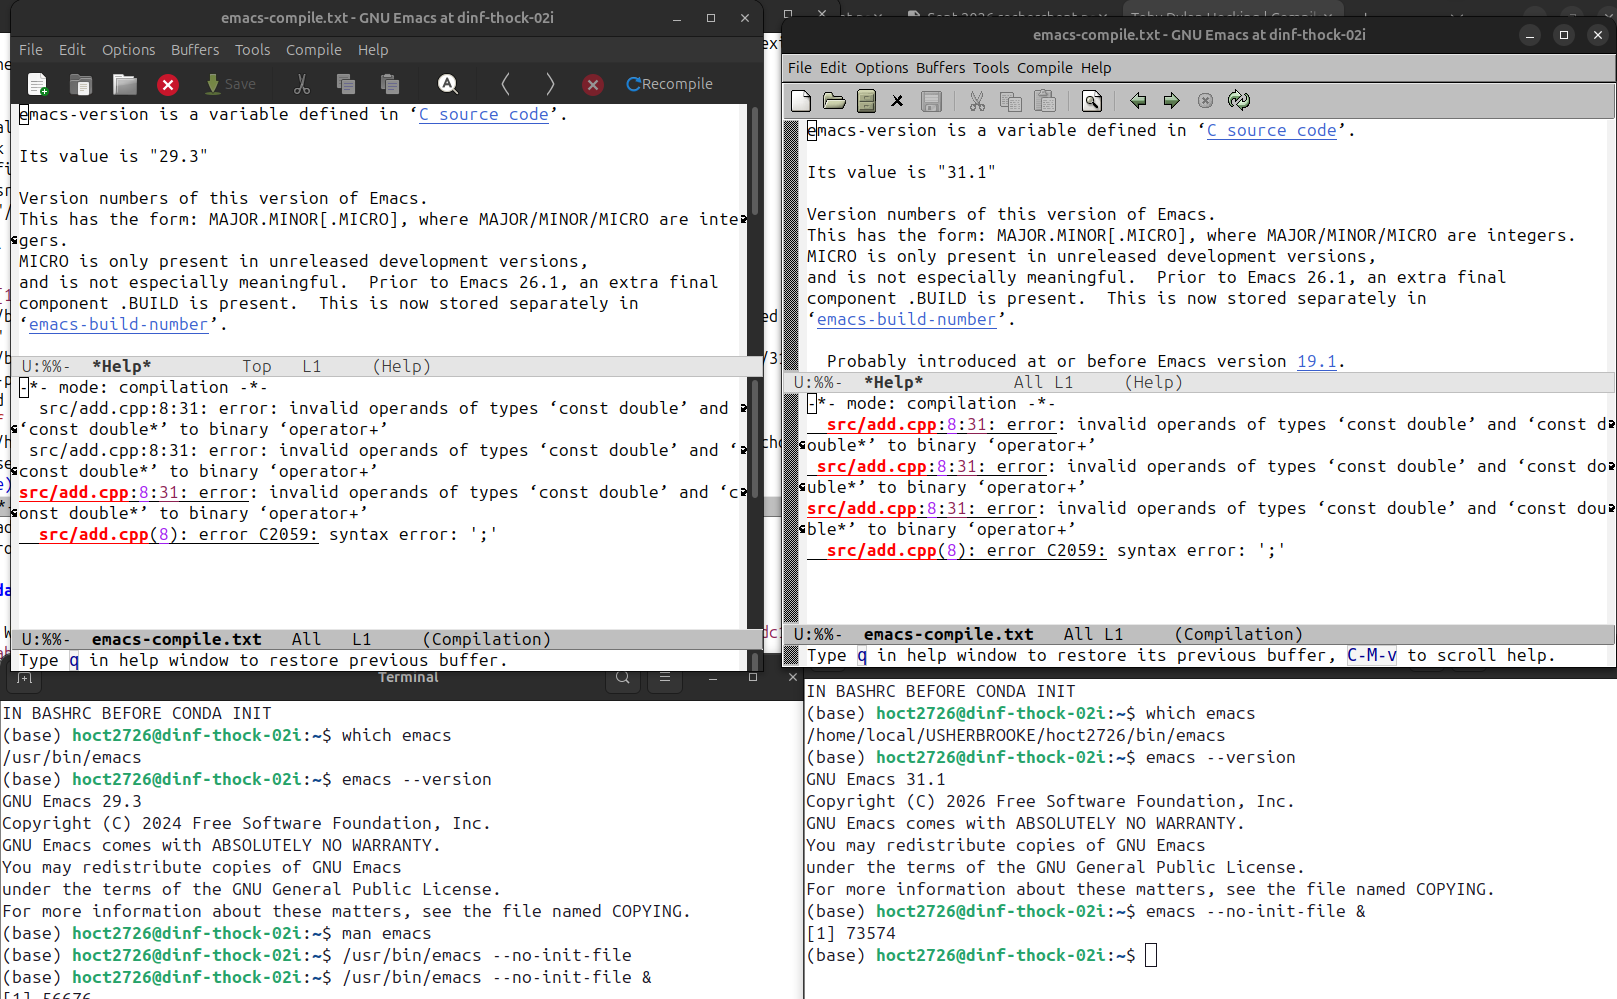Click Save button in left Emacs toolbar
1617x999 pixels.
click(230, 84)
